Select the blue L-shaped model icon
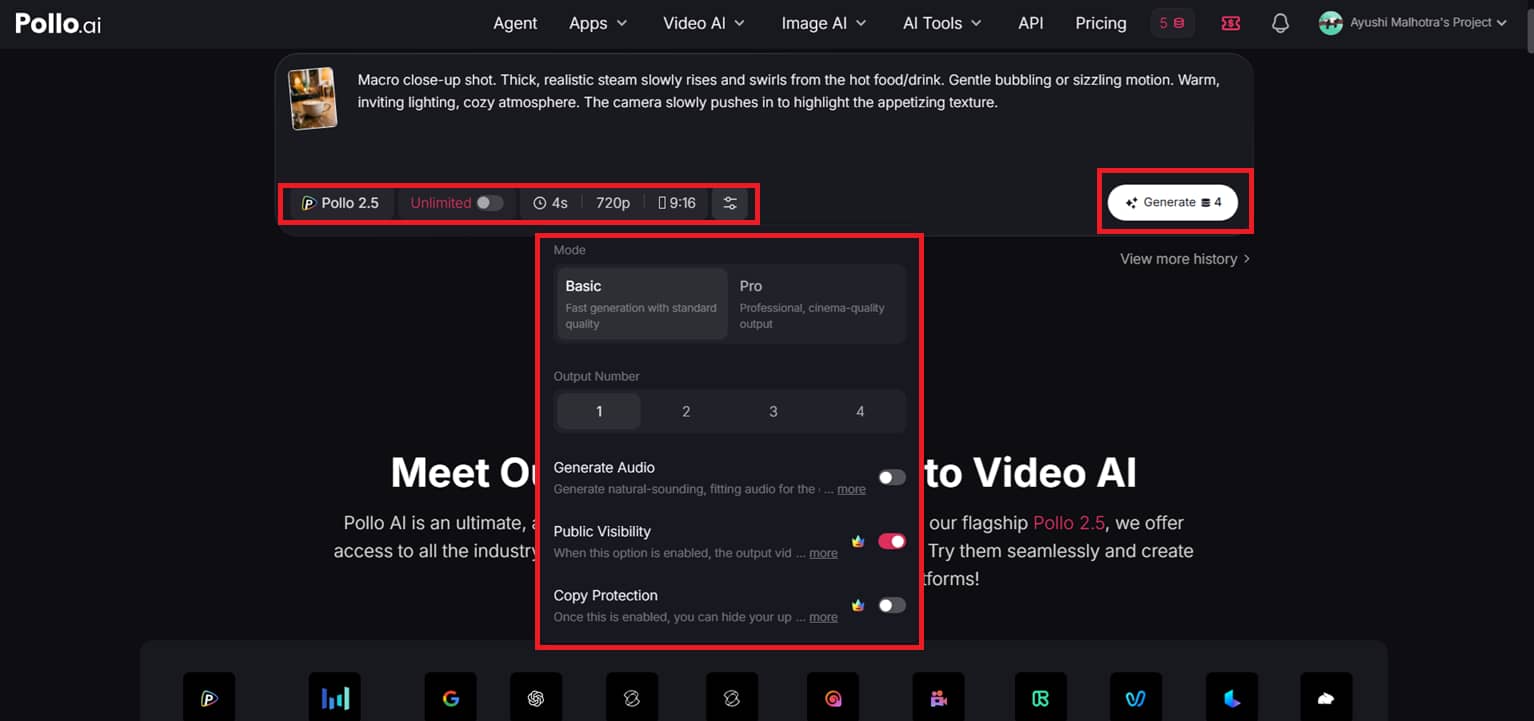 [1232, 698]
